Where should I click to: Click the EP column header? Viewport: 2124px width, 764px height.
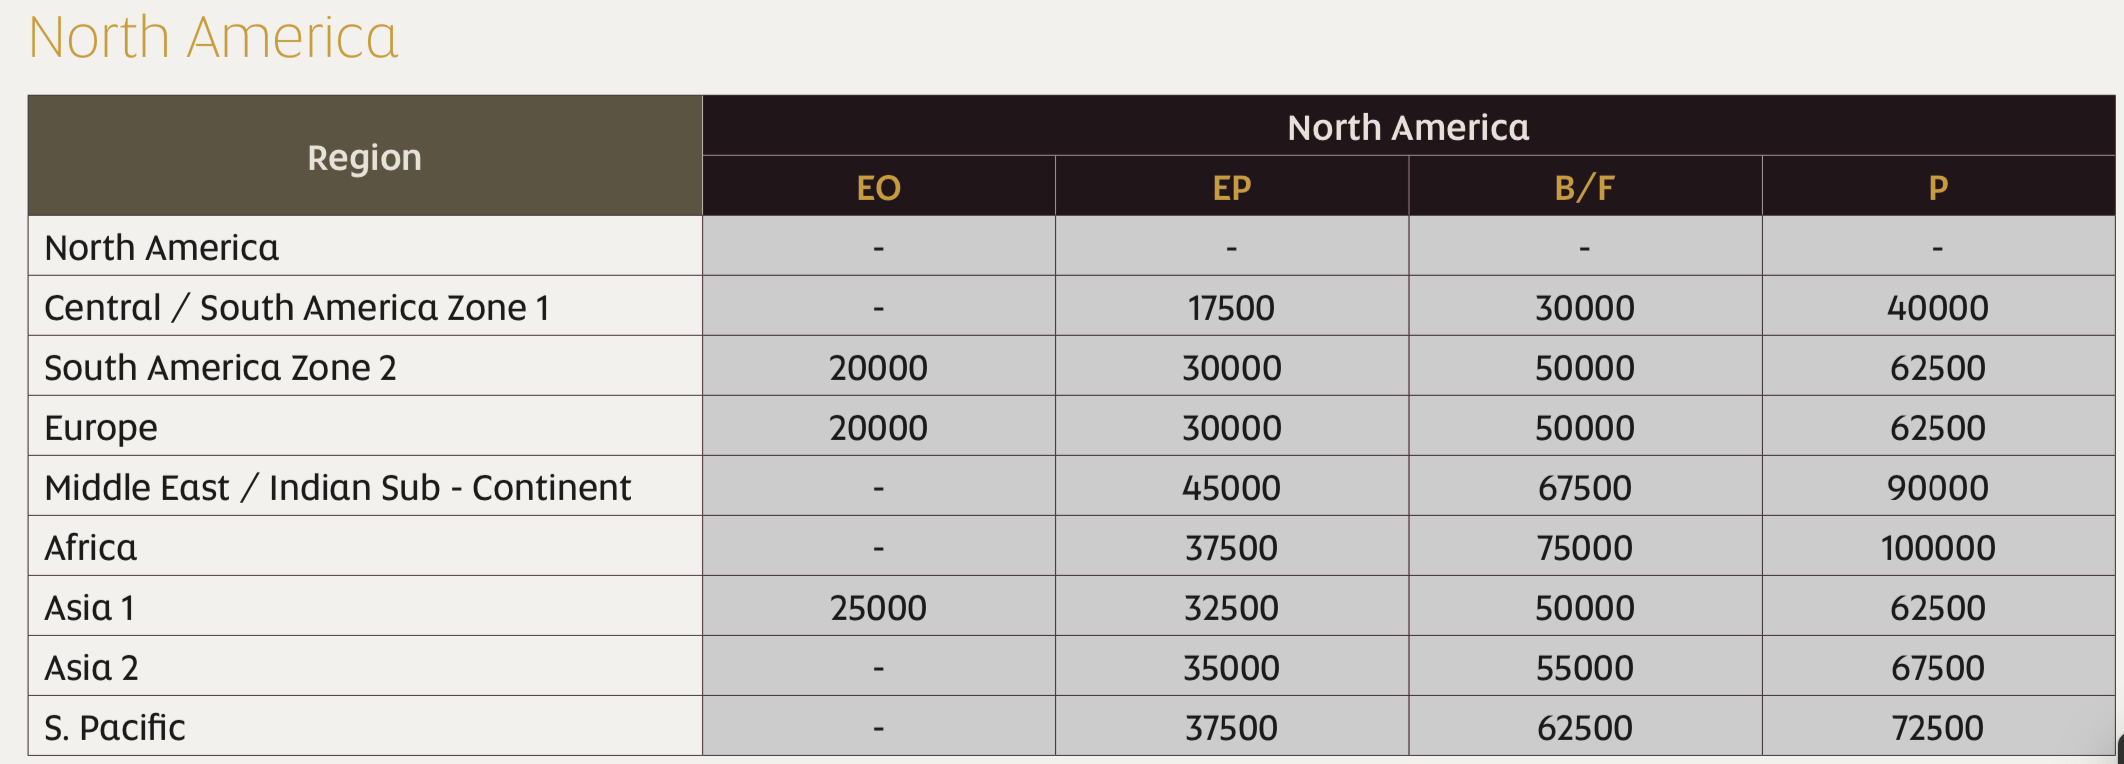coord(1231,188)
